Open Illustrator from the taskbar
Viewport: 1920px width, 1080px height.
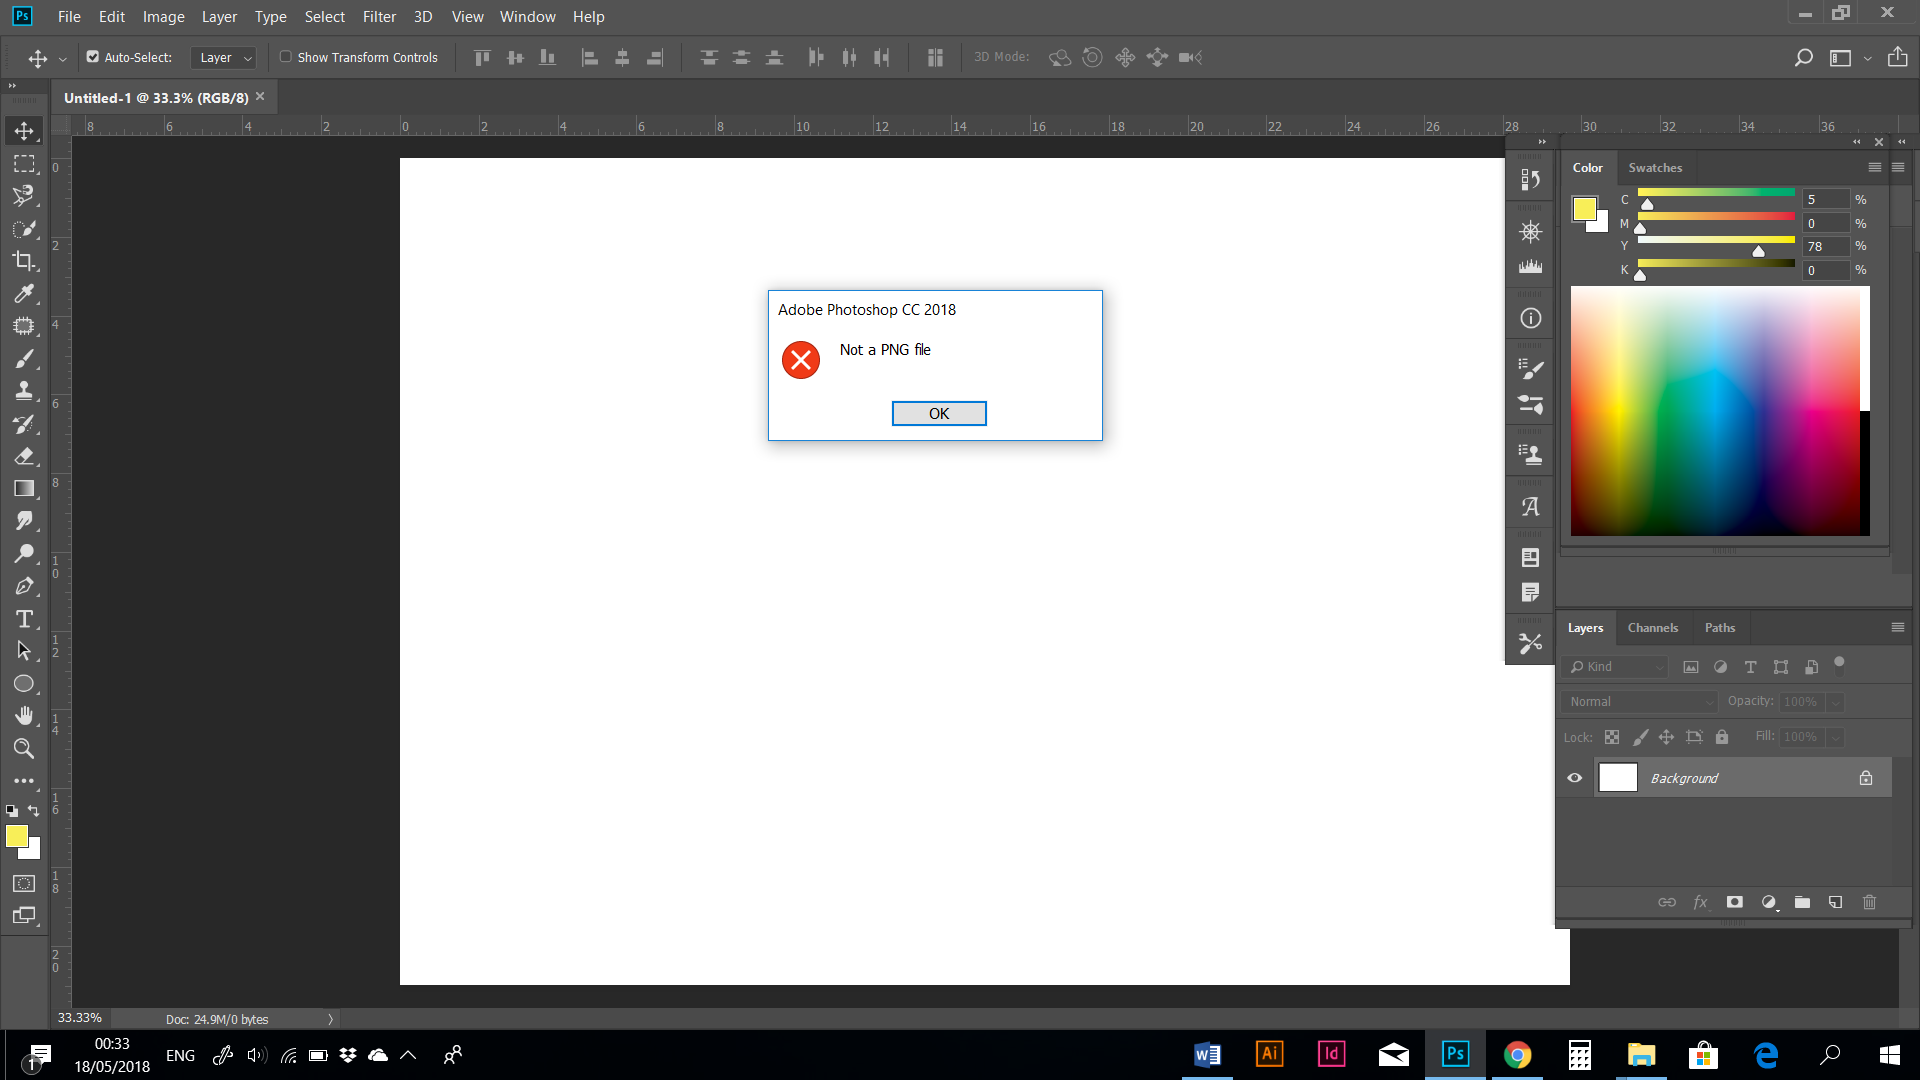coord(1269,1054)
